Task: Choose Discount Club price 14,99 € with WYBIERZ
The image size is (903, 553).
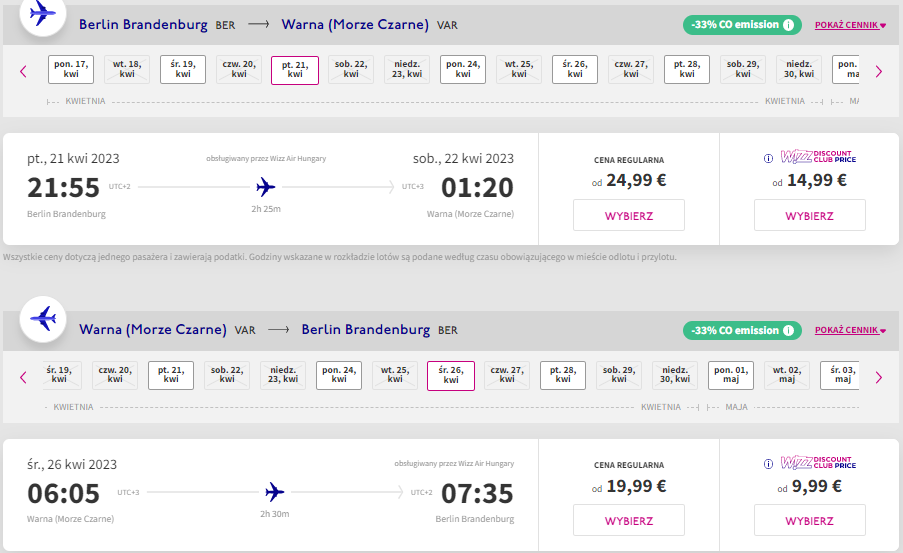Action: coord(810,215)
